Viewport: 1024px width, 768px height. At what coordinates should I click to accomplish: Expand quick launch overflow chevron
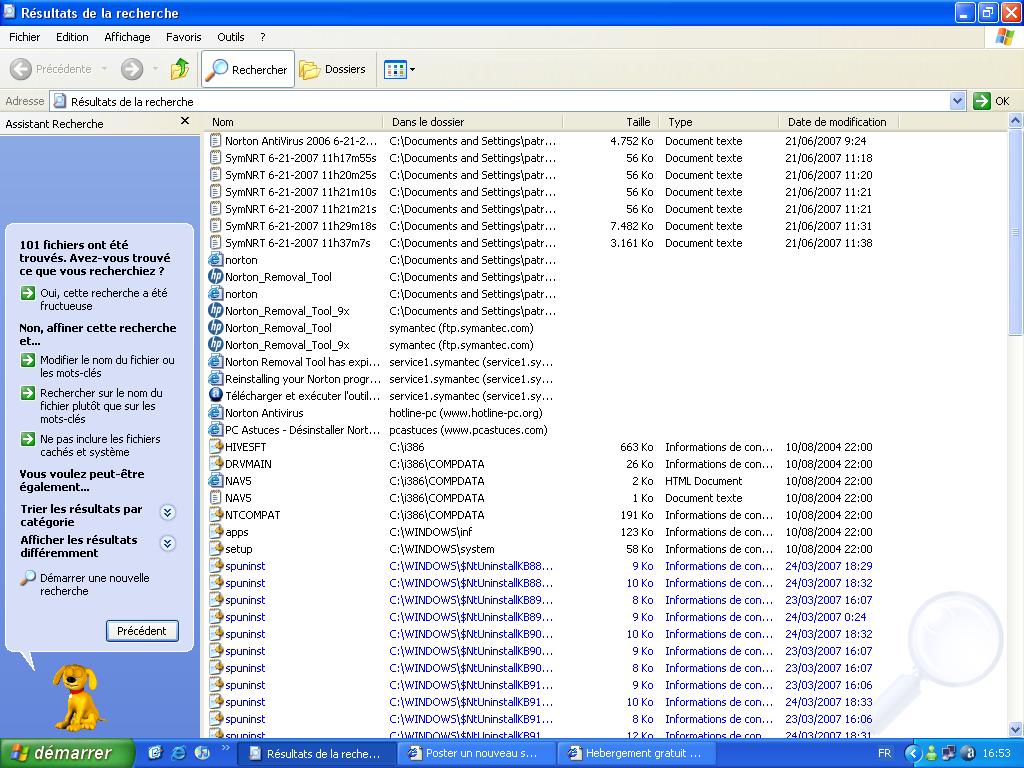click(226, 748)
